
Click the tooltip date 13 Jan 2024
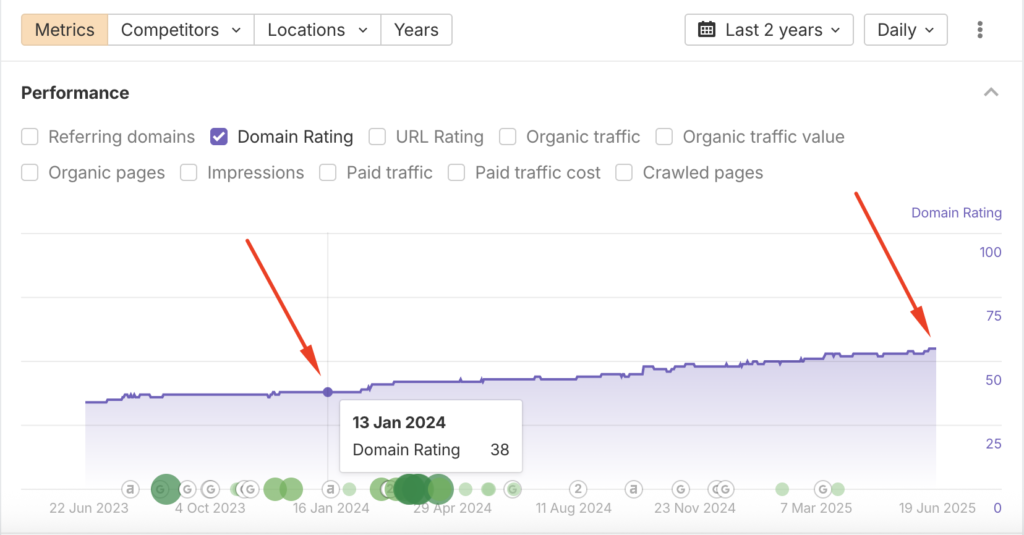(399, 423)
